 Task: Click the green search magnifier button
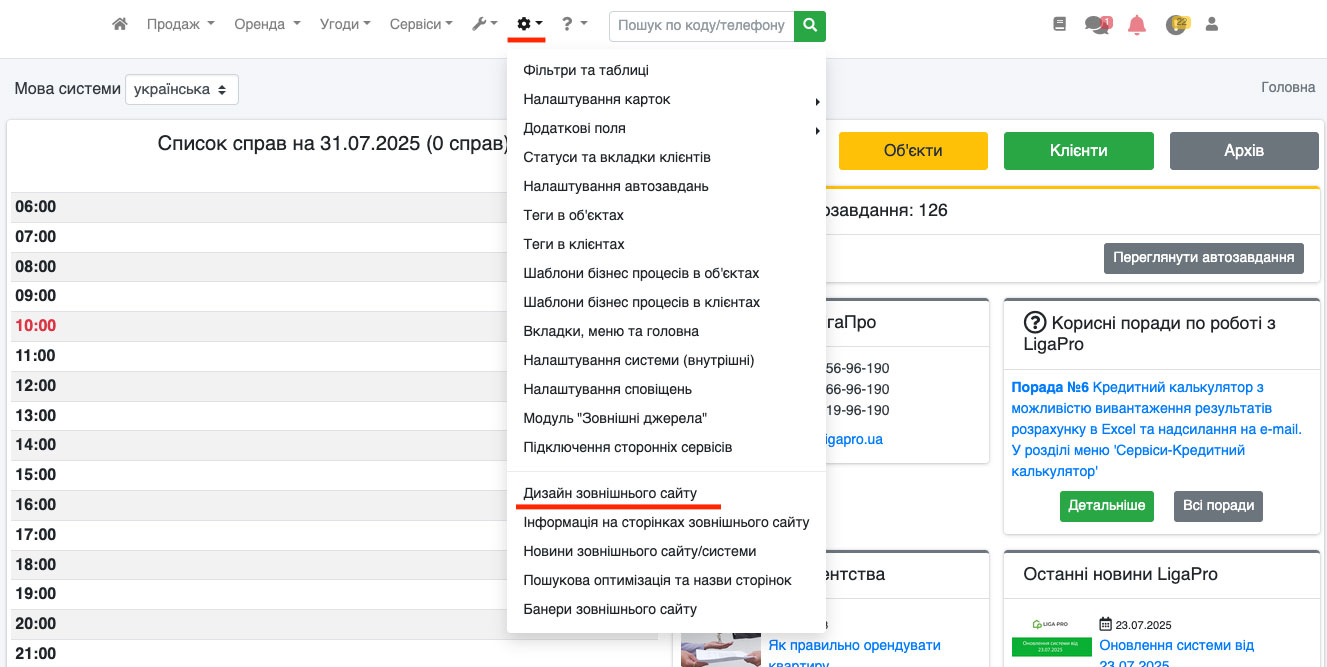[x=810, y=25]
